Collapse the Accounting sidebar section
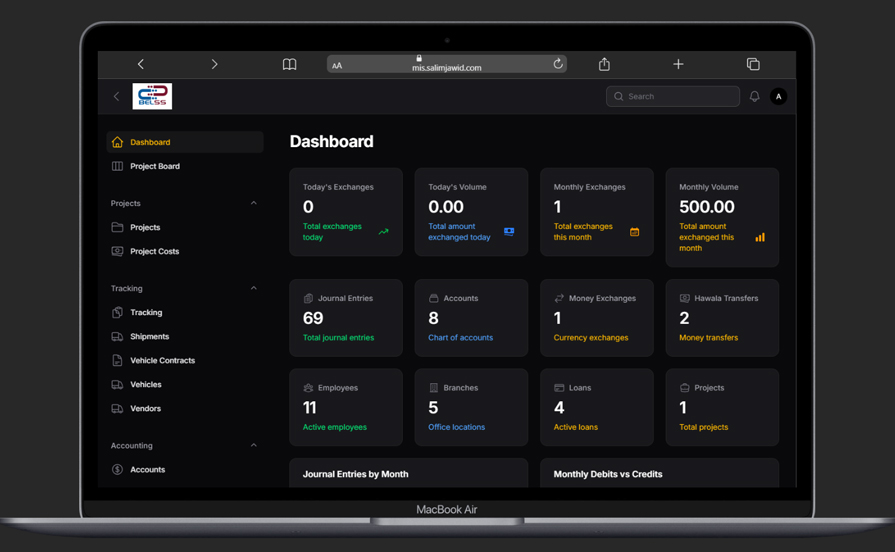The width and height of the screenshot is (895, 552). (253, 445)
